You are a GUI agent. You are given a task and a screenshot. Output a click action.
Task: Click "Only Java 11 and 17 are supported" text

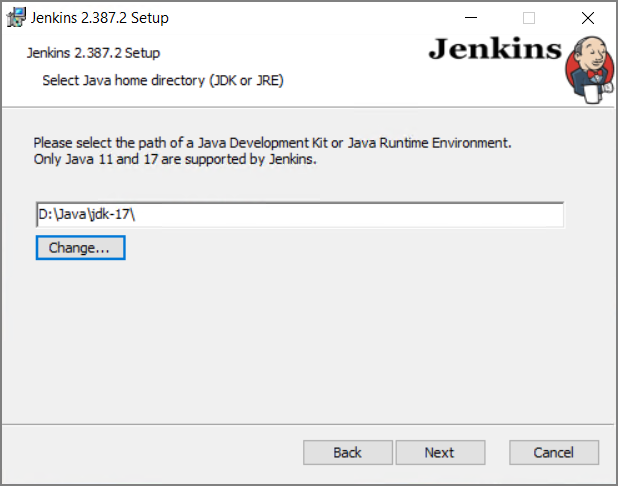tap(175, 159)
